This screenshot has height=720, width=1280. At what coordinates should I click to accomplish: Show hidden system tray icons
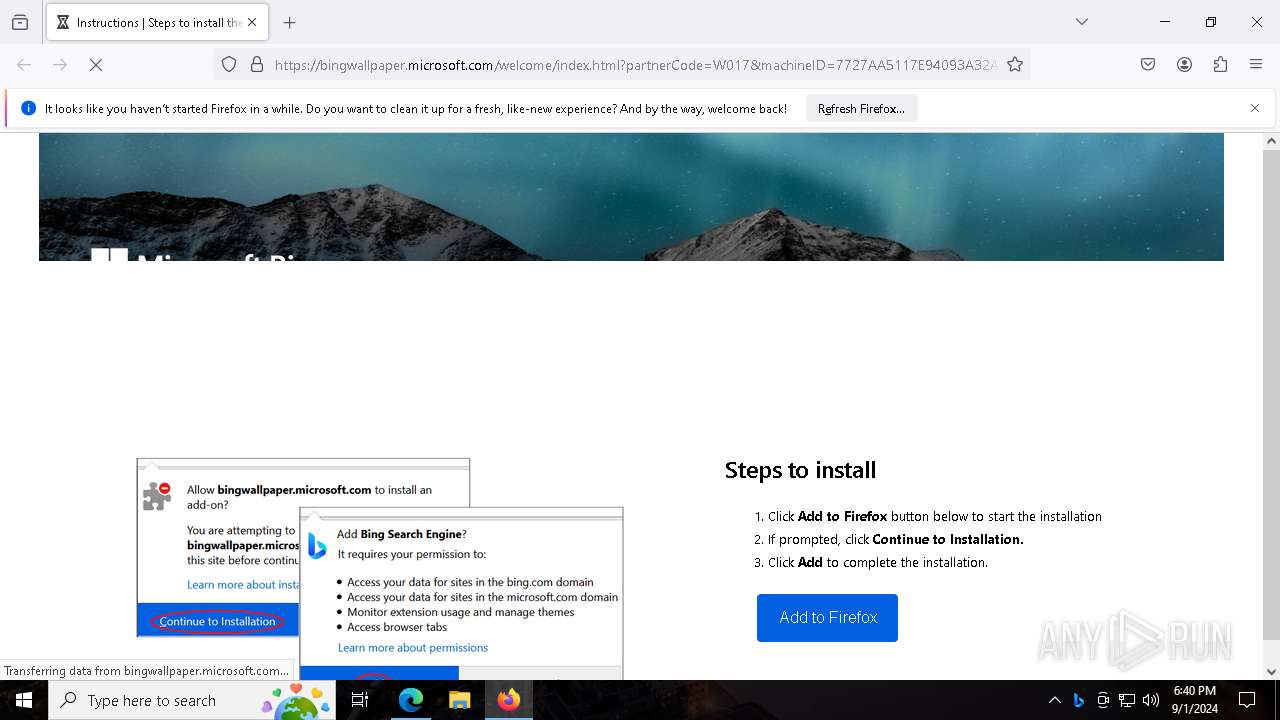(1054, 700)
